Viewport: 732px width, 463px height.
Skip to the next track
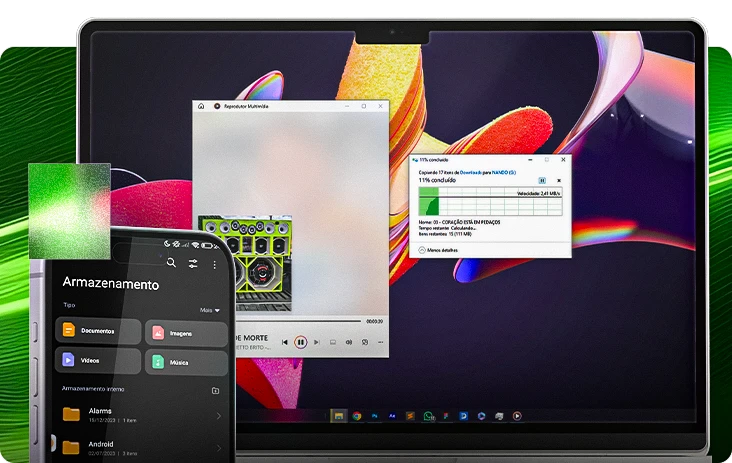(x=317, y=342)
